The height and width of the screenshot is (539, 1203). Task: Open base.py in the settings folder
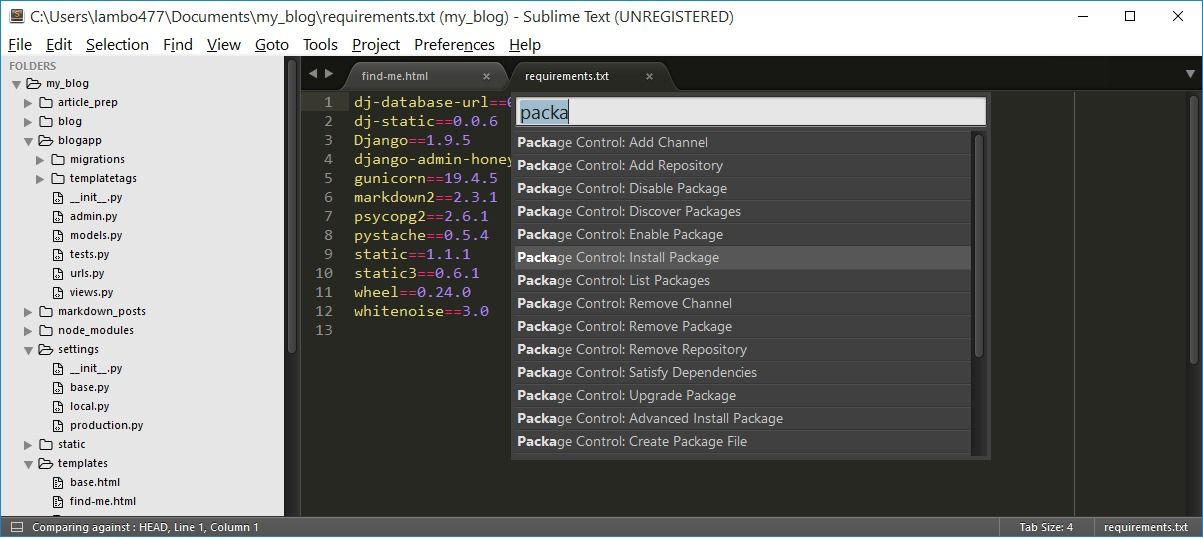pyautogui.click(x=89, y=387)
